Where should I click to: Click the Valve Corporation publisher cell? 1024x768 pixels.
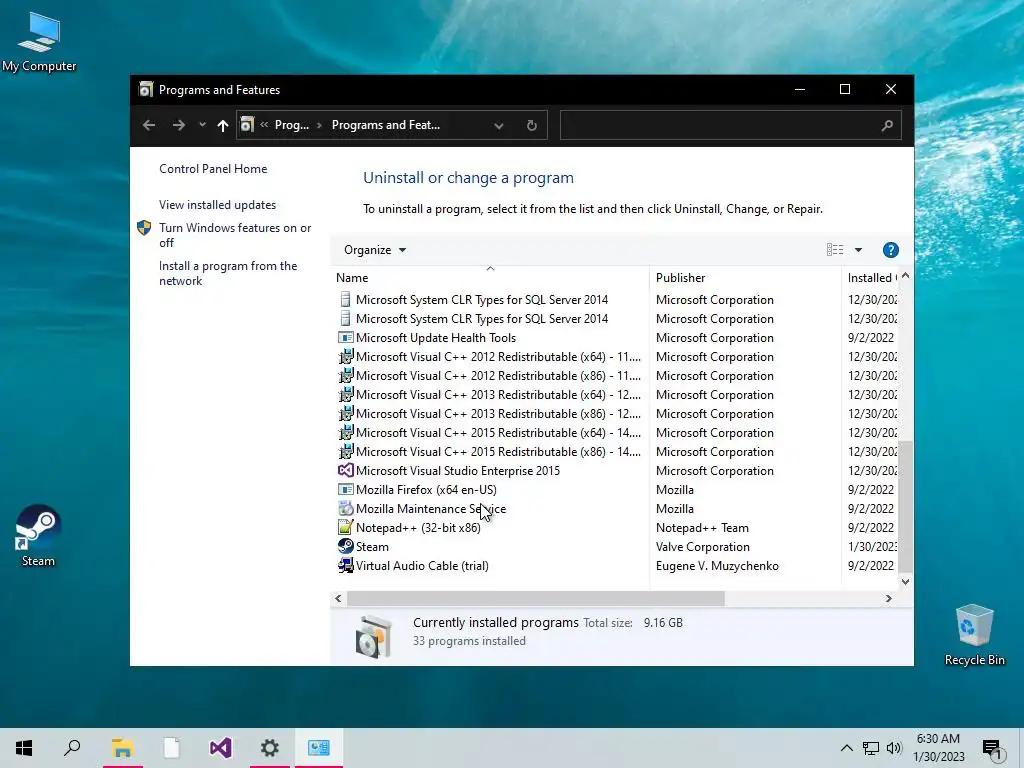coord(703,547)
